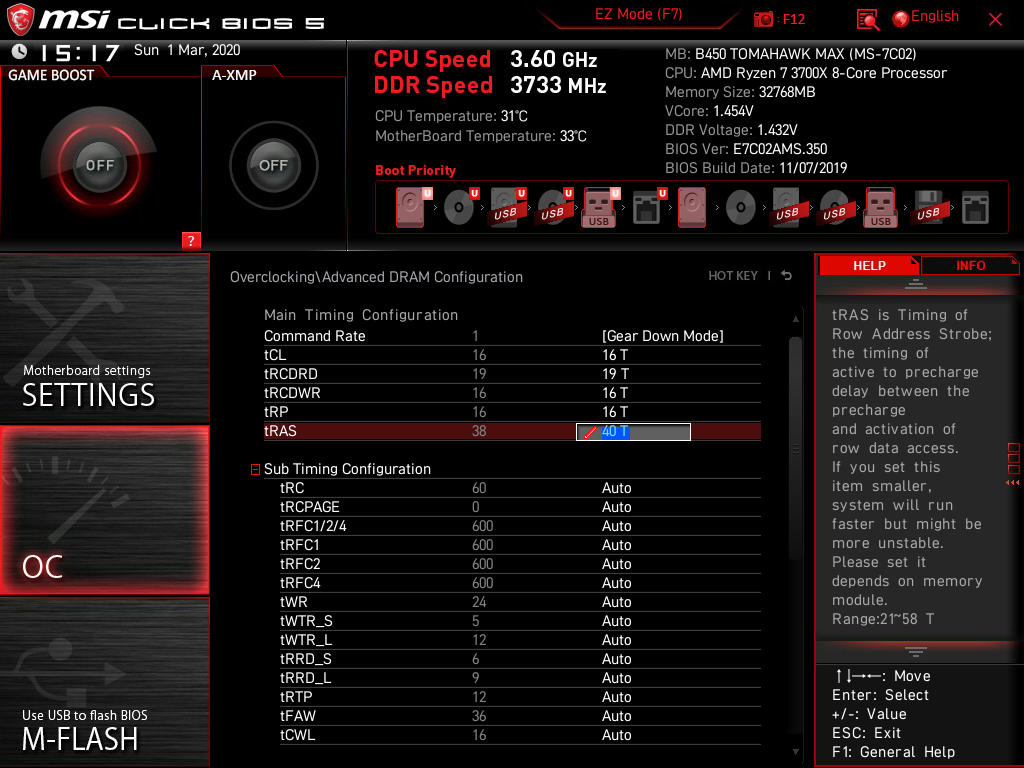Click the clock icon beside the time
This screenshot has height=768, width=1024.
[x=20, y=51]
